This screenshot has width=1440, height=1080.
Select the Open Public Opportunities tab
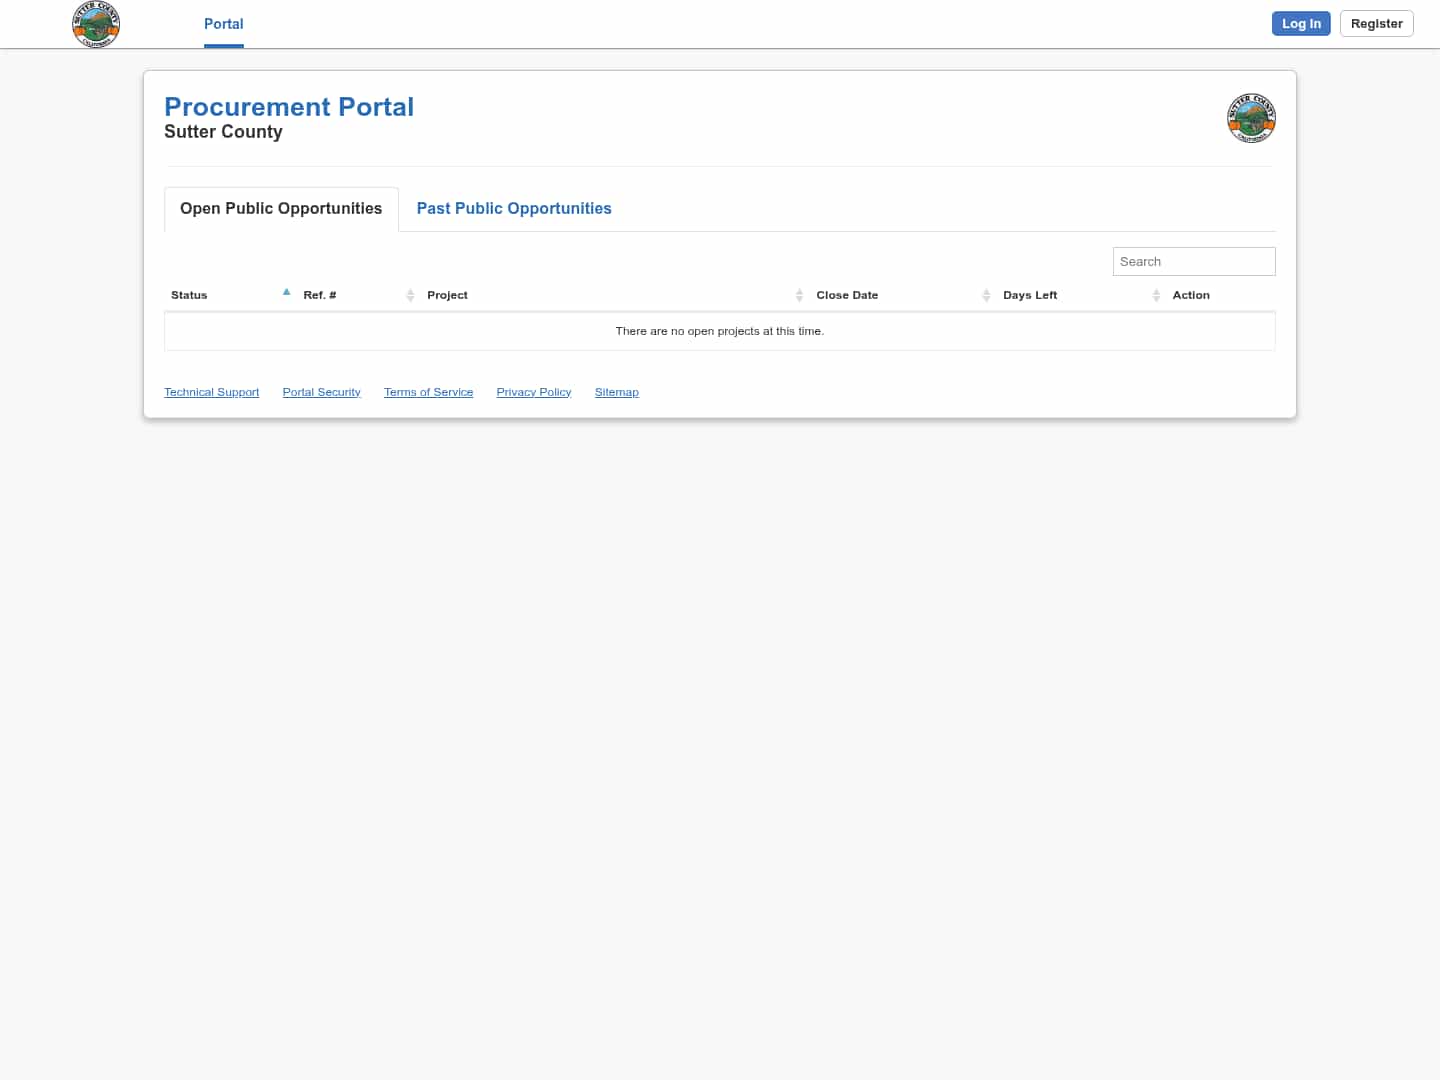click(281, 208)
